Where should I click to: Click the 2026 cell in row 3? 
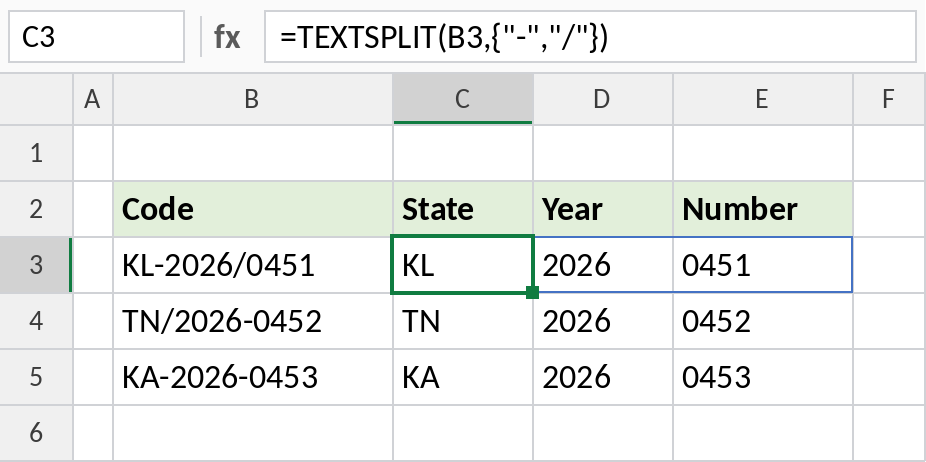click(x=603, y=265)
